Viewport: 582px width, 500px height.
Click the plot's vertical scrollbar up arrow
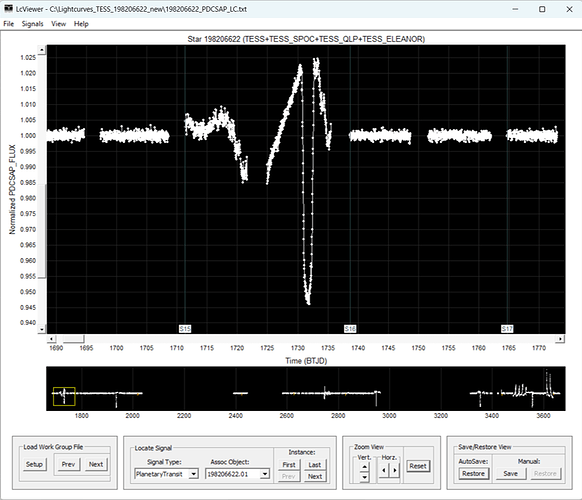(x=42, y=50)
